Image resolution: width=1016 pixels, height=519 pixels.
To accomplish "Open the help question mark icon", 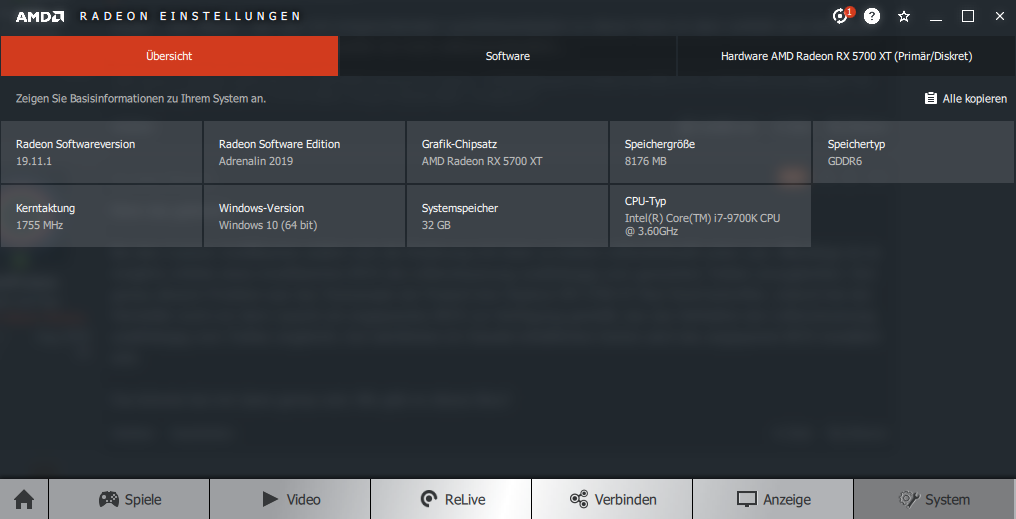I will coord(872,16).
